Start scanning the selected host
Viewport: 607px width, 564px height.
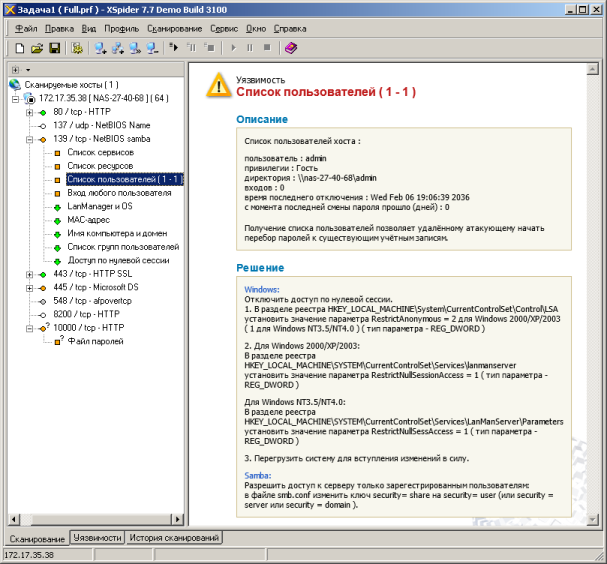point(174,48)
